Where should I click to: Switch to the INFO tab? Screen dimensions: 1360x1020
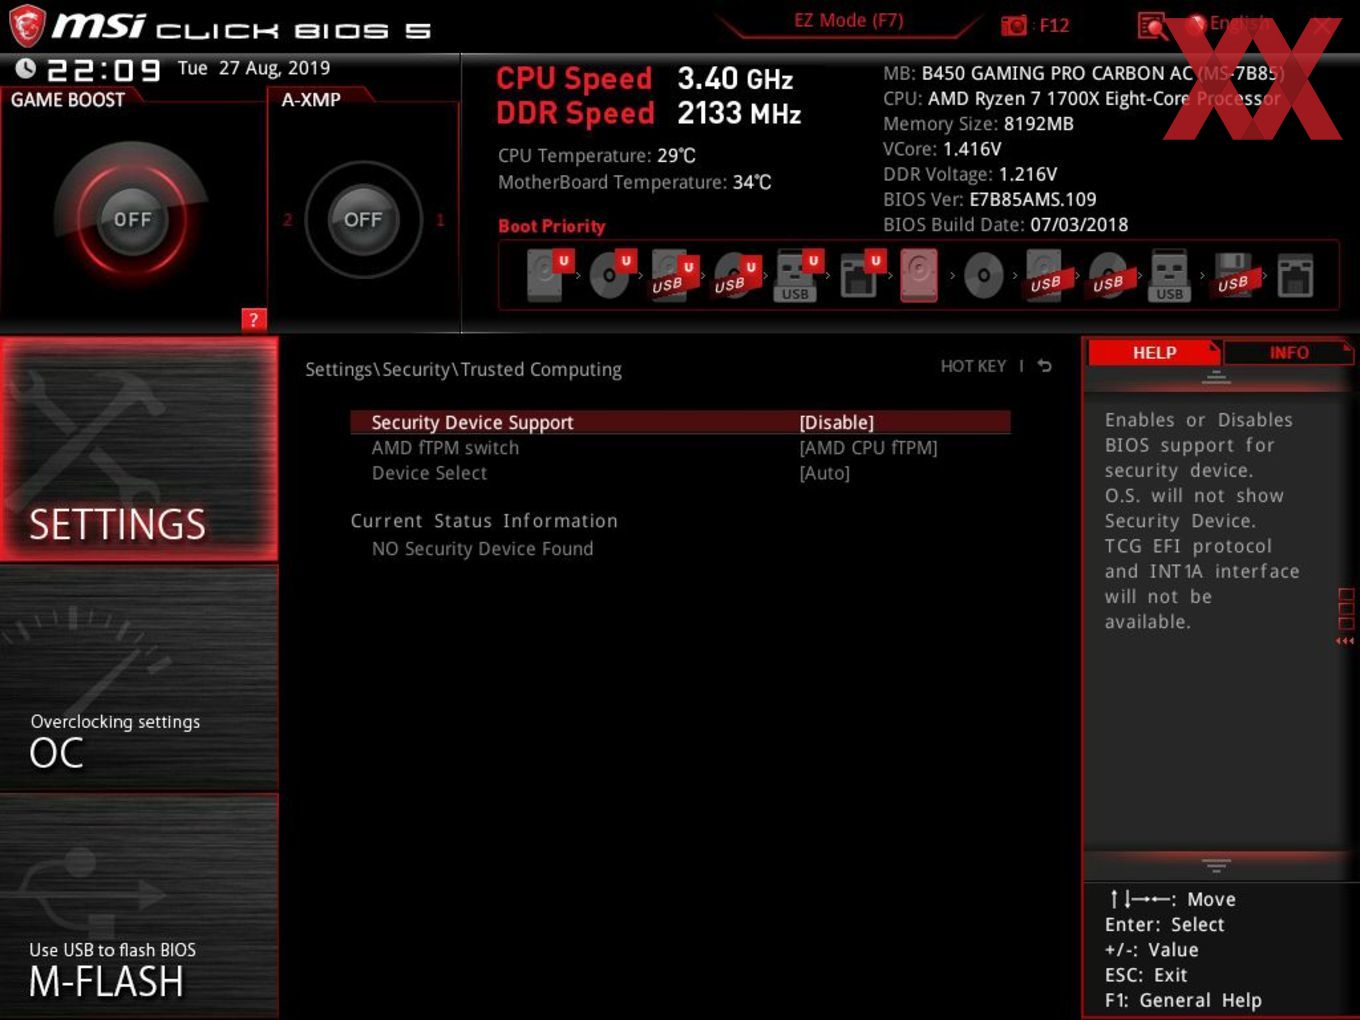(x=1288, y=352)
